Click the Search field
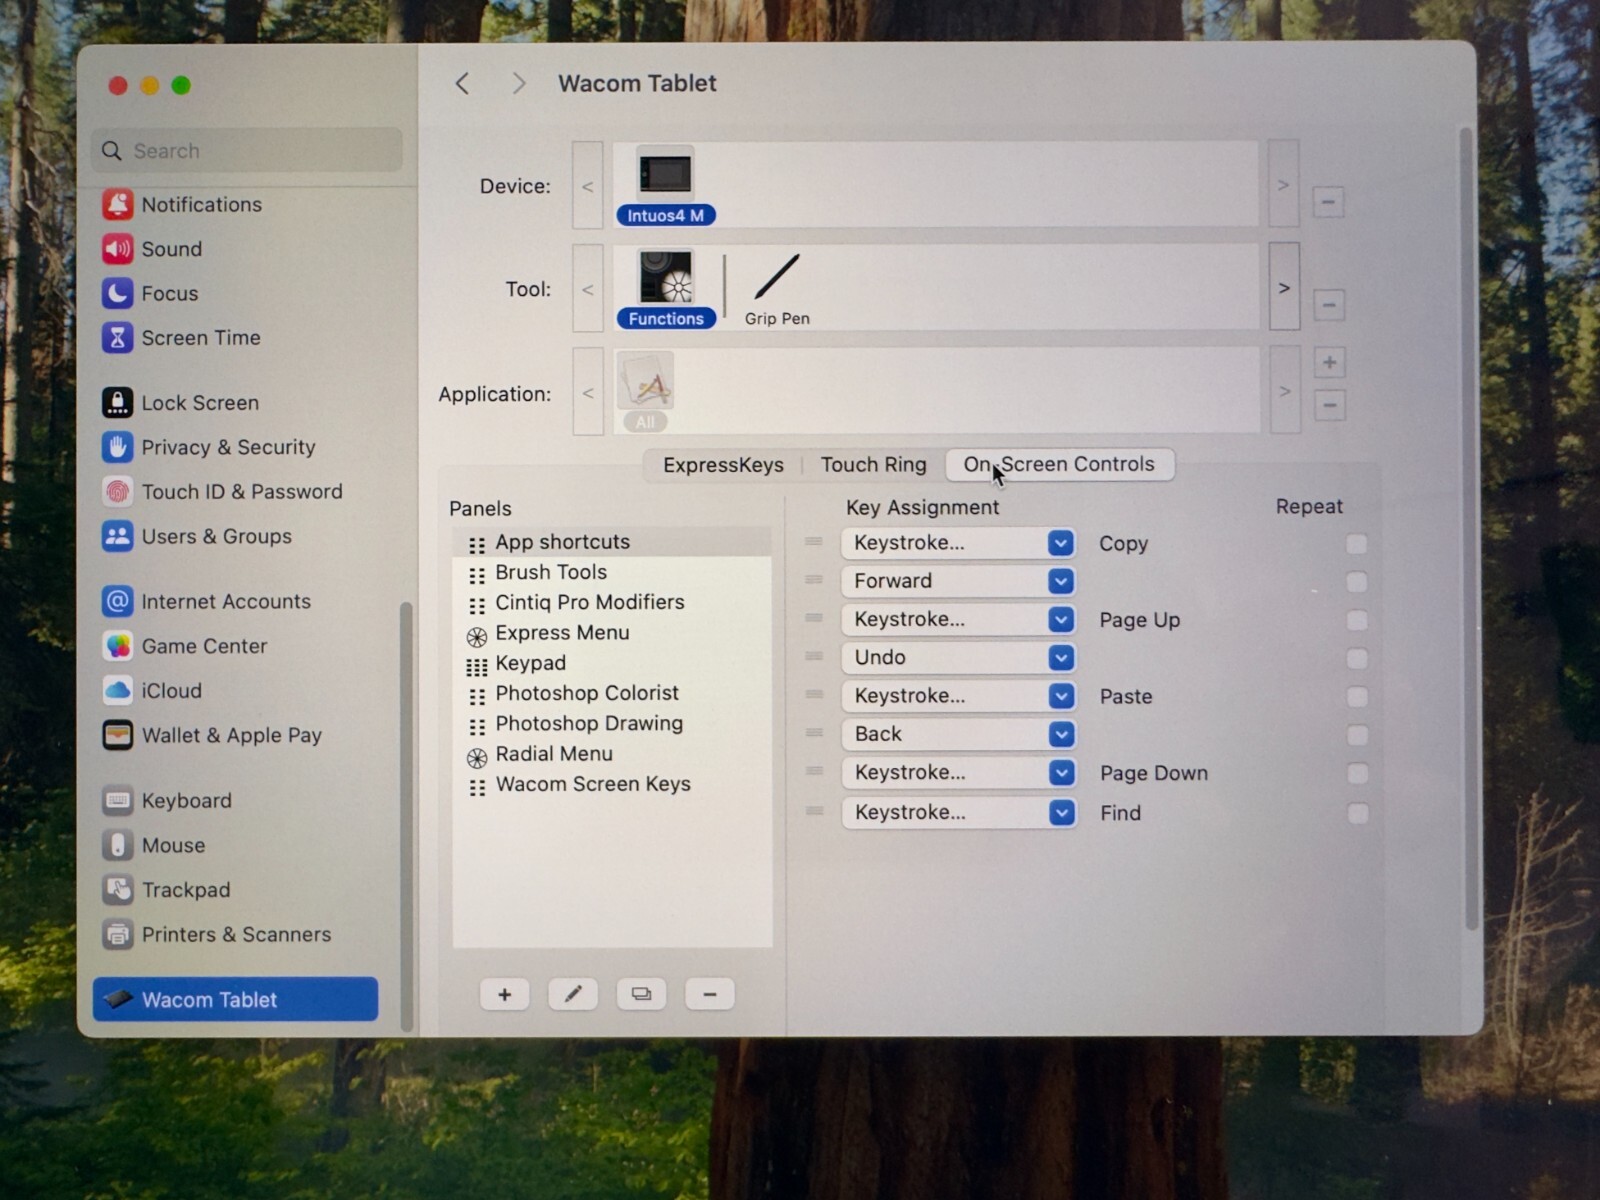This screenshot has width=1600, height=1200. 247,151
